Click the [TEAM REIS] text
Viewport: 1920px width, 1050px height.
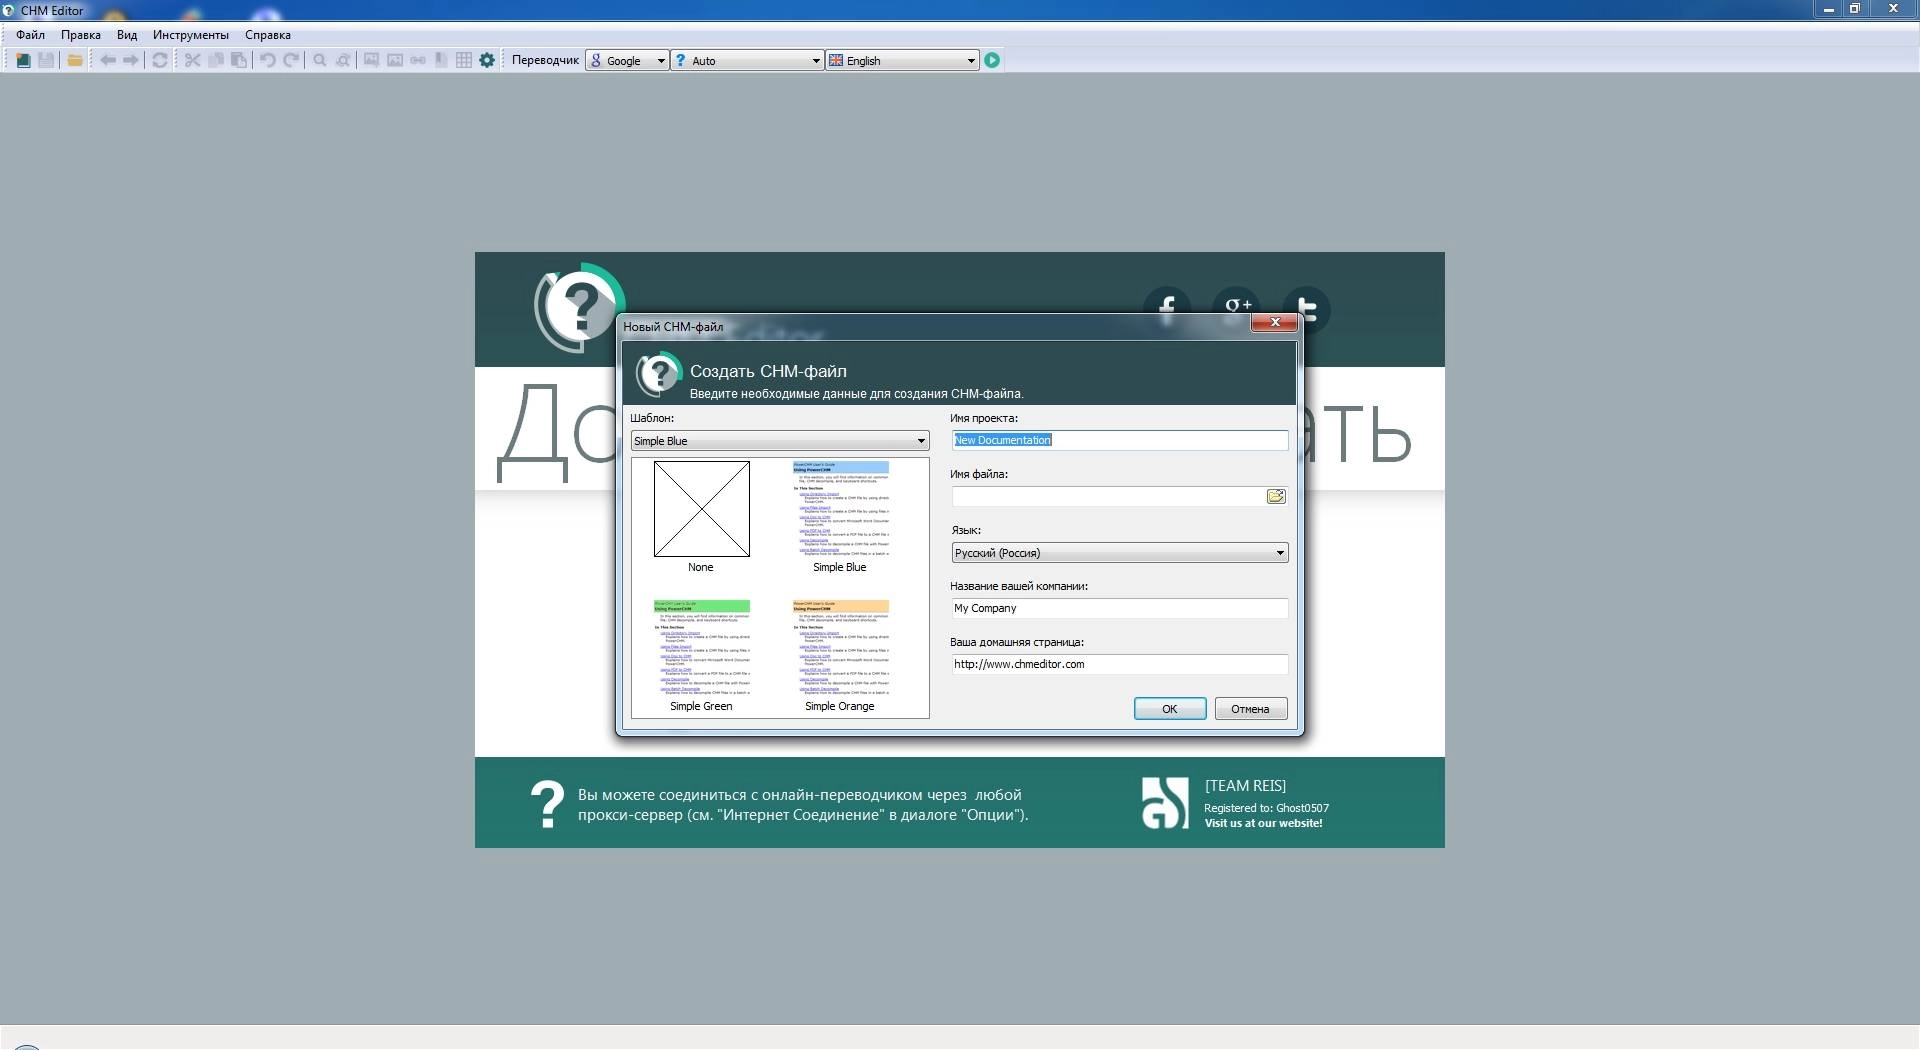tap(1245, 786)
